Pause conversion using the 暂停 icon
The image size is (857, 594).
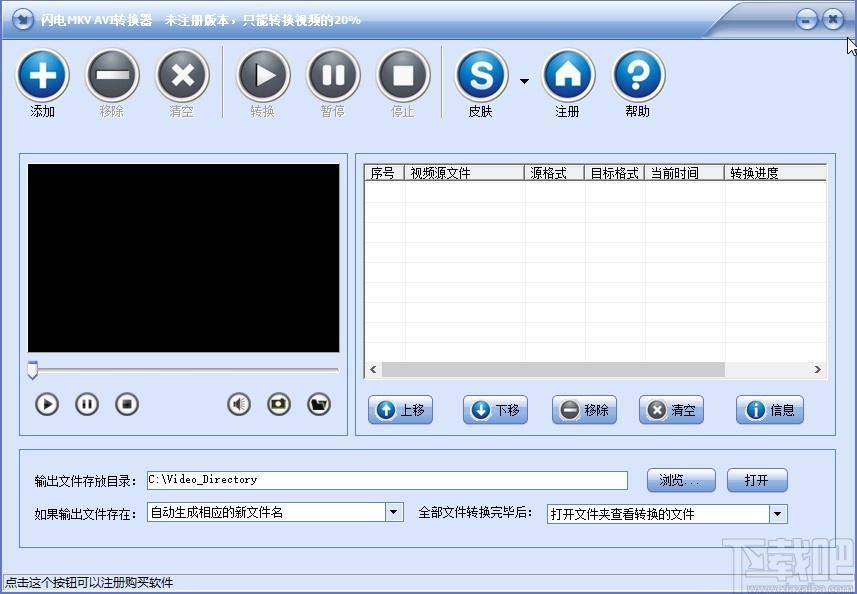click(332, 74)
